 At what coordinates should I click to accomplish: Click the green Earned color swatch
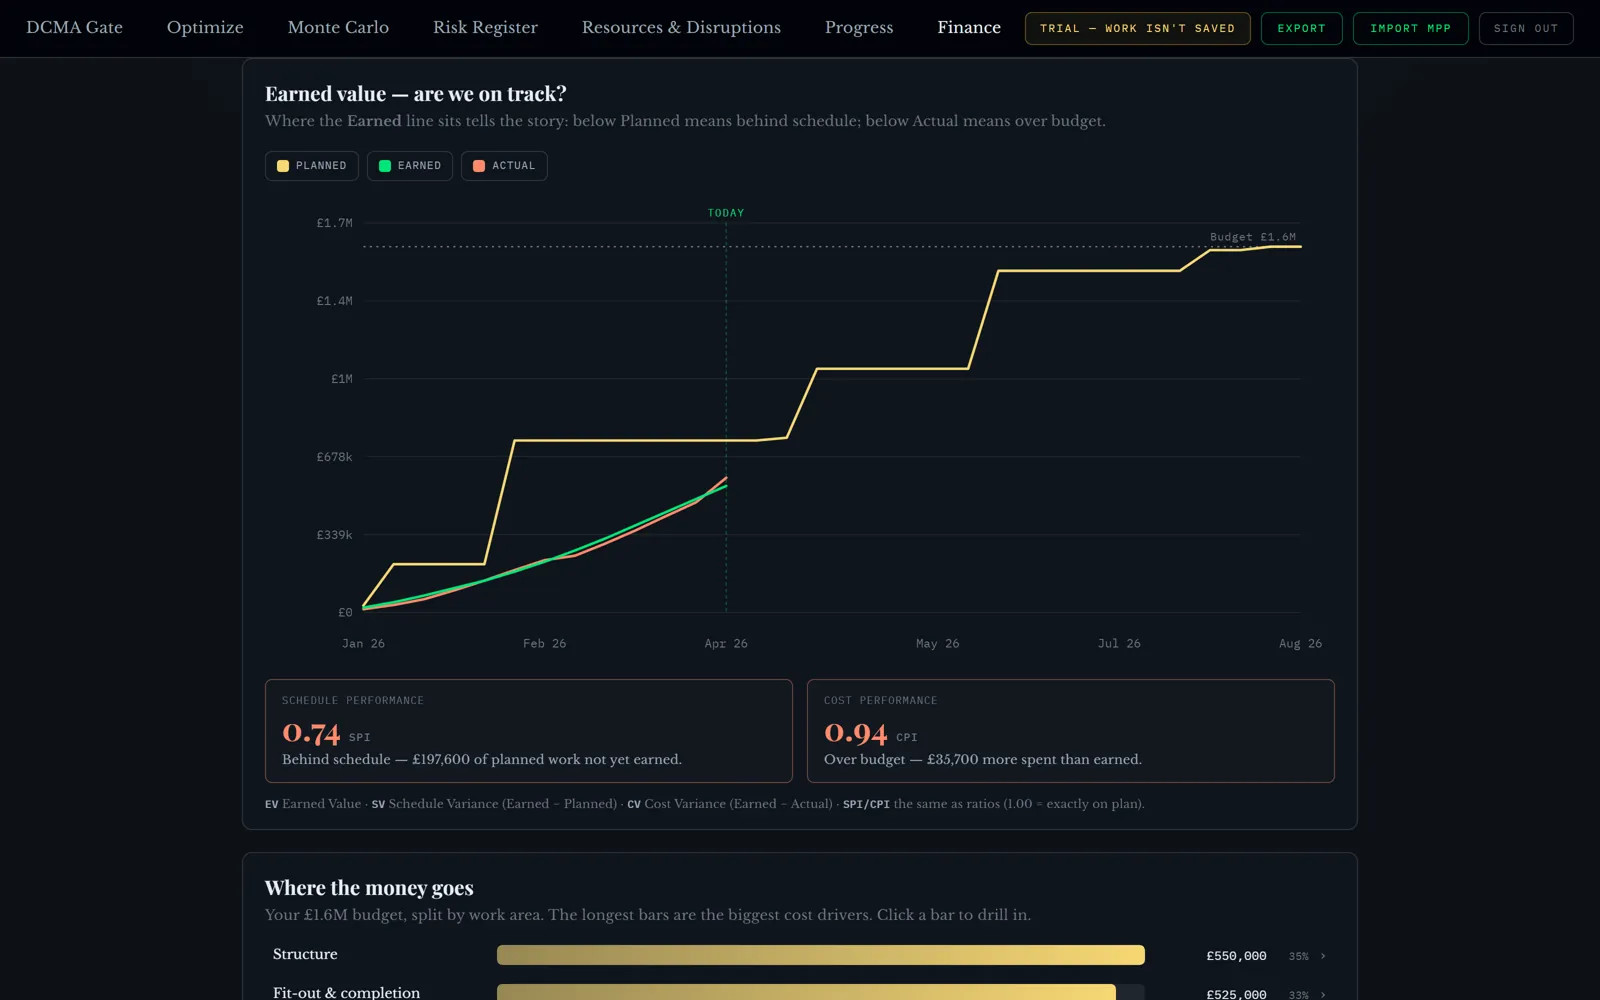tap(385, 166)
